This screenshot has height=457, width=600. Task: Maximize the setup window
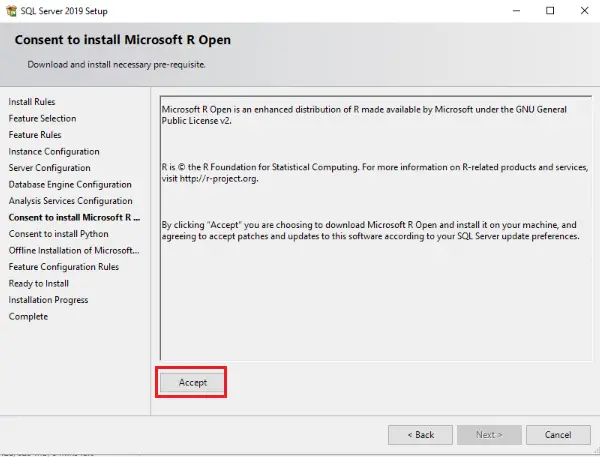(550, 11)
